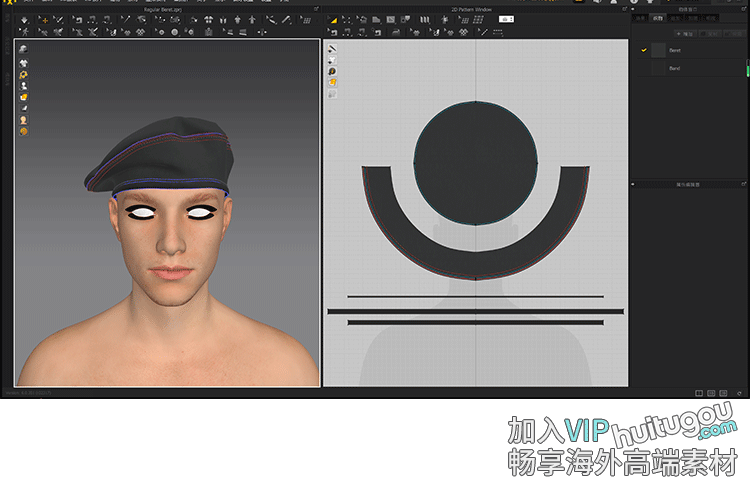Image resolution: width=750 pixels, height=480 pixels.
Task: Click the Beret fabric color swatch
Action: 658,50
